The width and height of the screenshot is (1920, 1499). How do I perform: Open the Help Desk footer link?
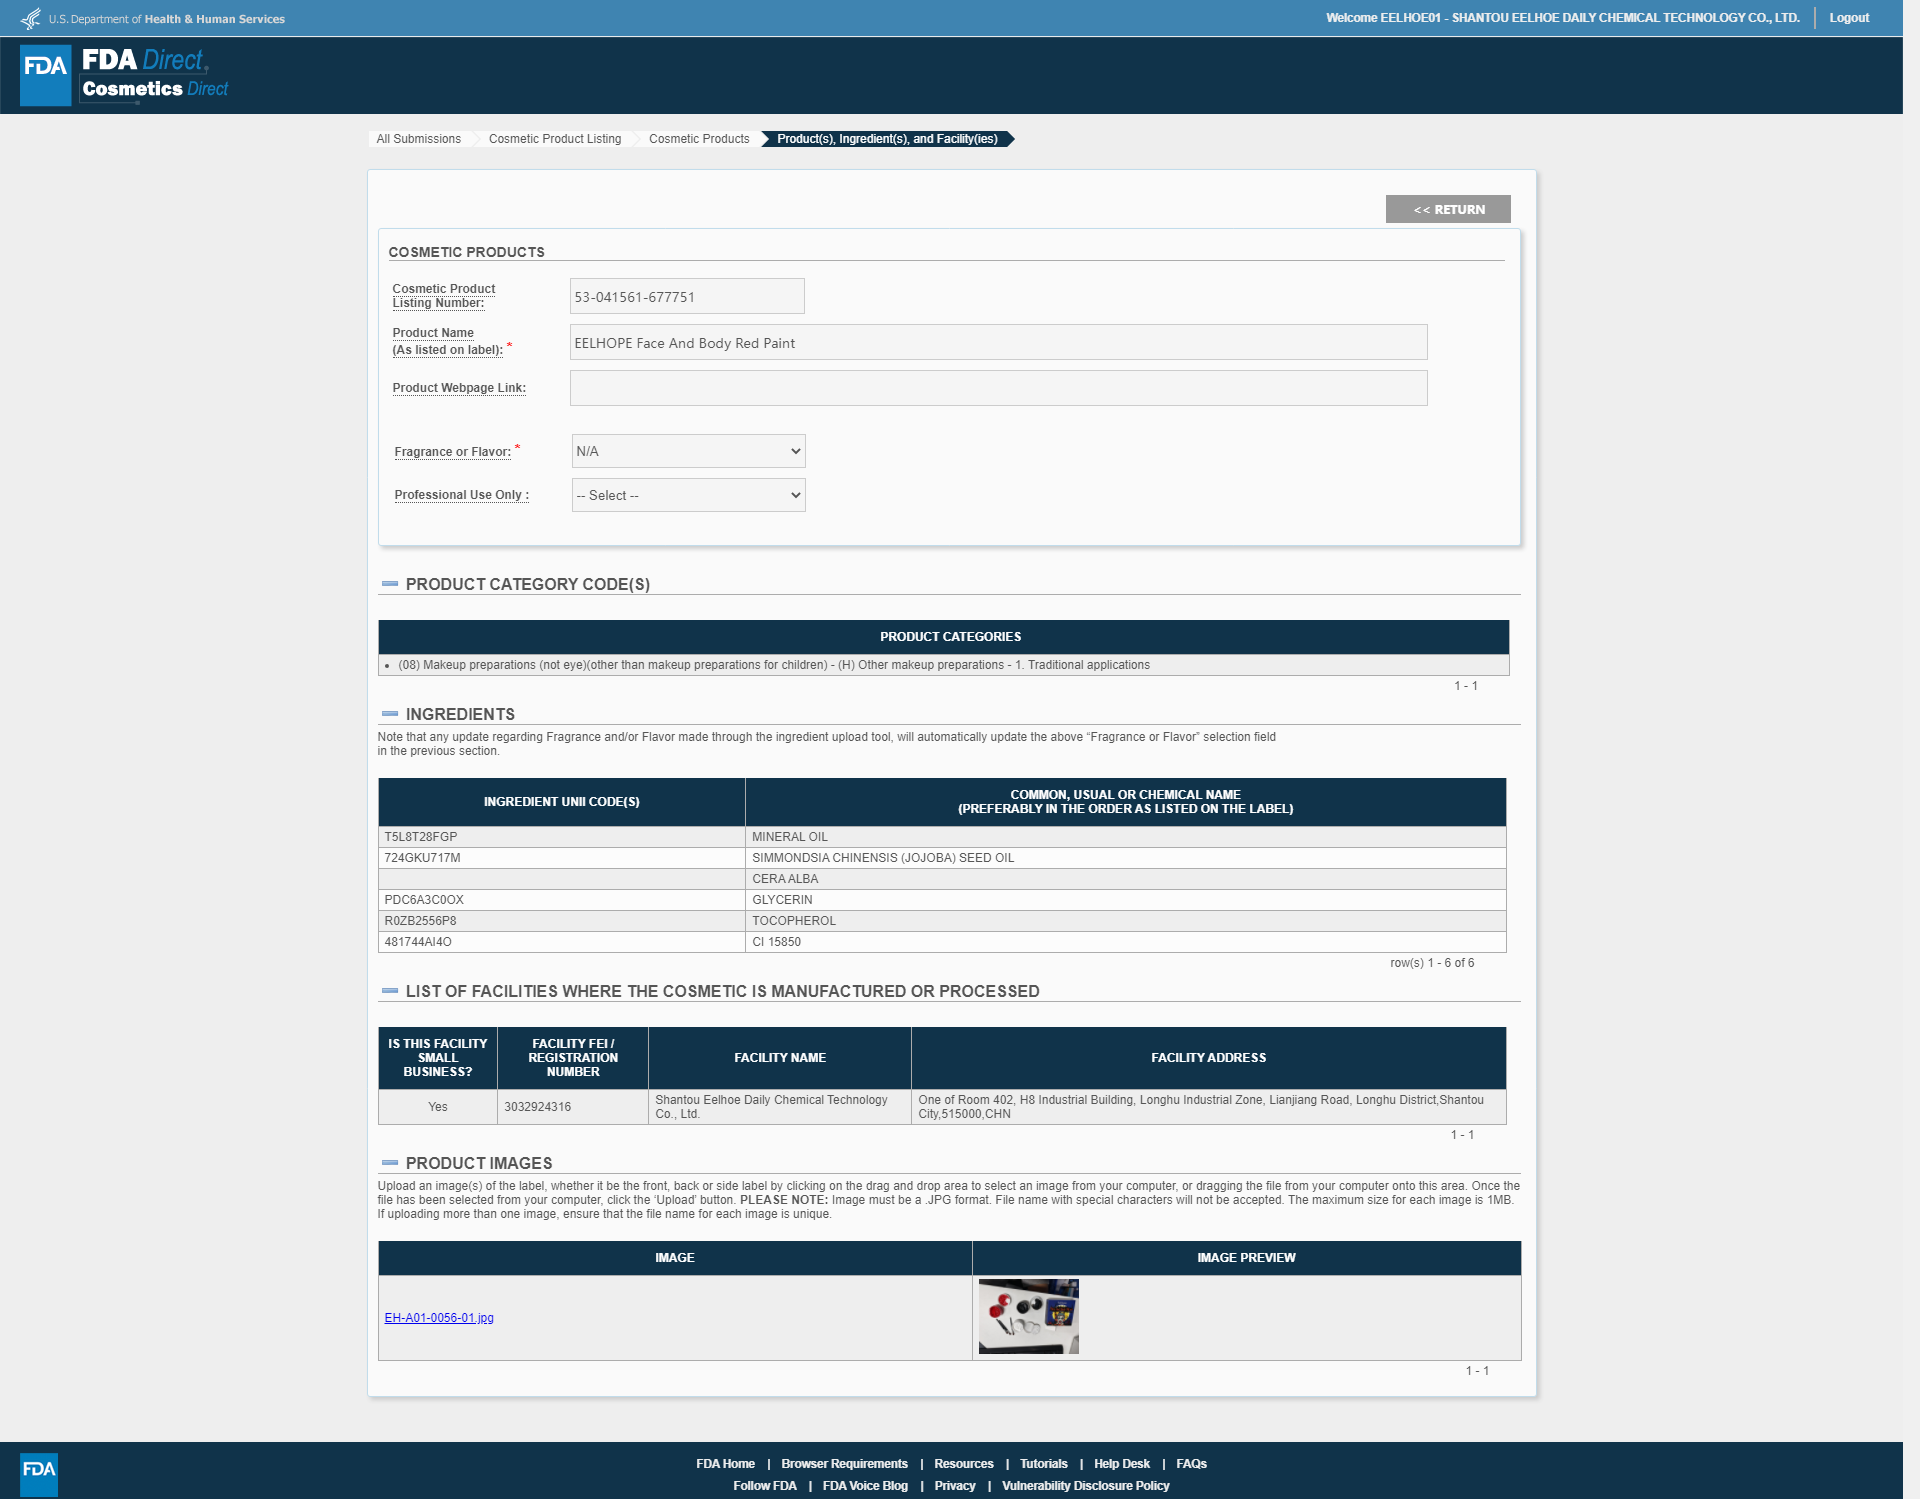1121,1464
